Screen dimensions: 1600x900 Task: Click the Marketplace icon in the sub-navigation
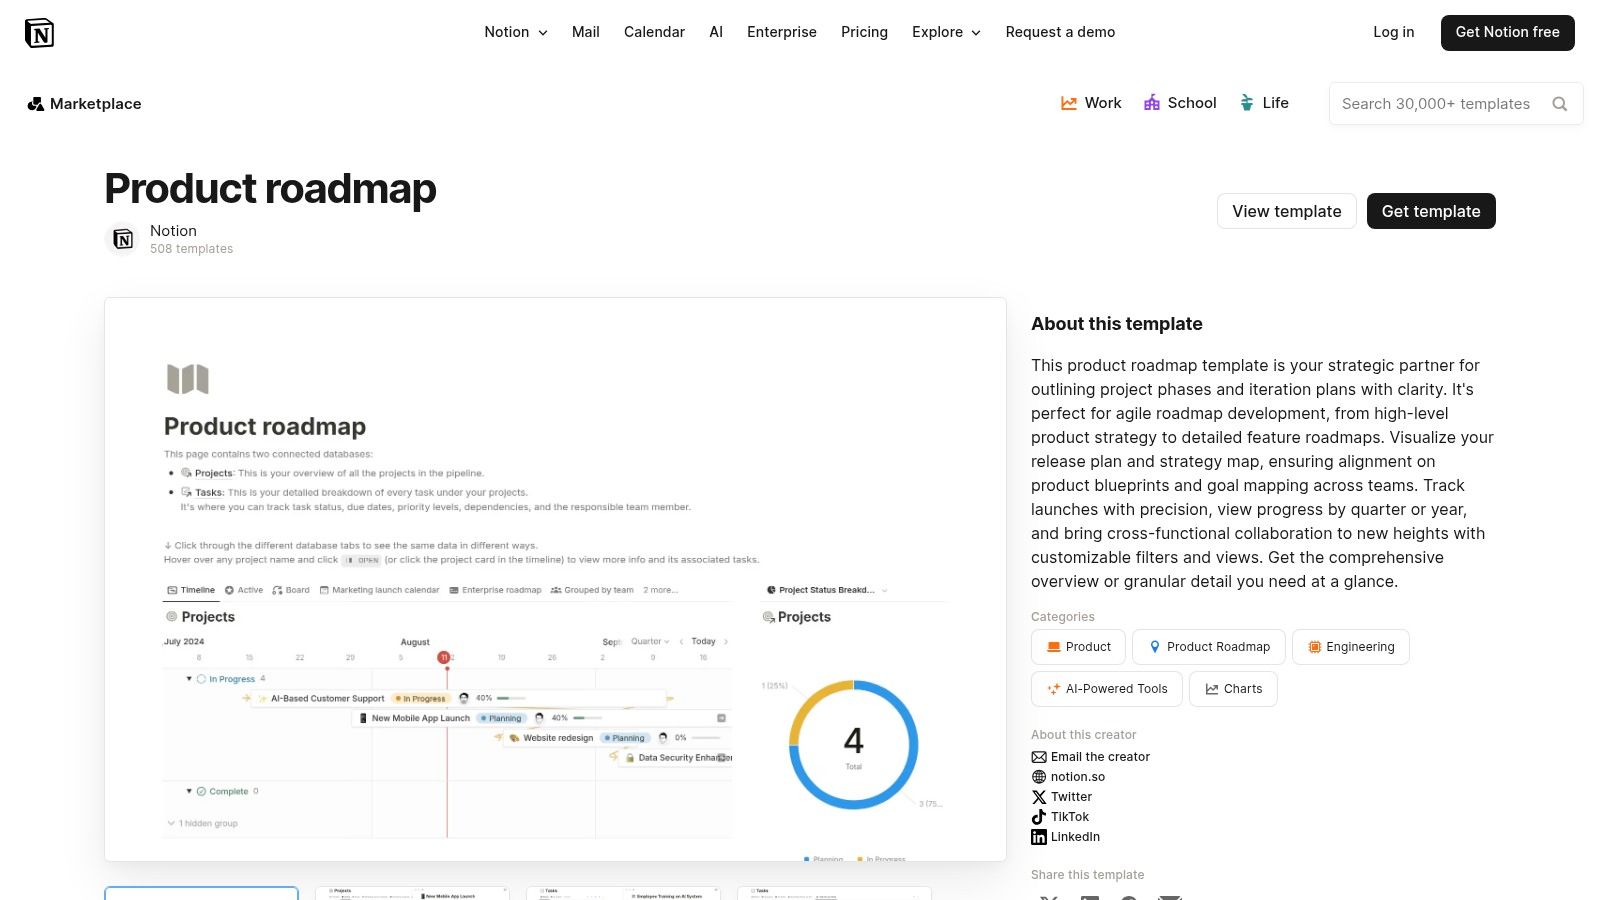click(x=36, y=103)
